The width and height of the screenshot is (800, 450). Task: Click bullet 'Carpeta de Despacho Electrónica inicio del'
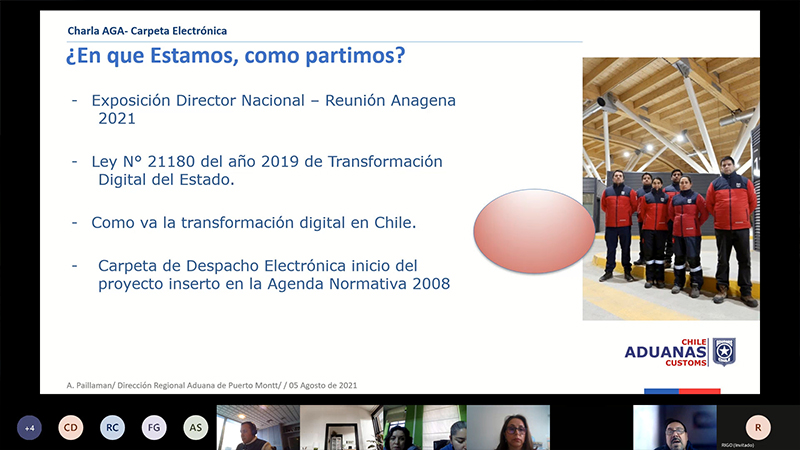(258, 266)
